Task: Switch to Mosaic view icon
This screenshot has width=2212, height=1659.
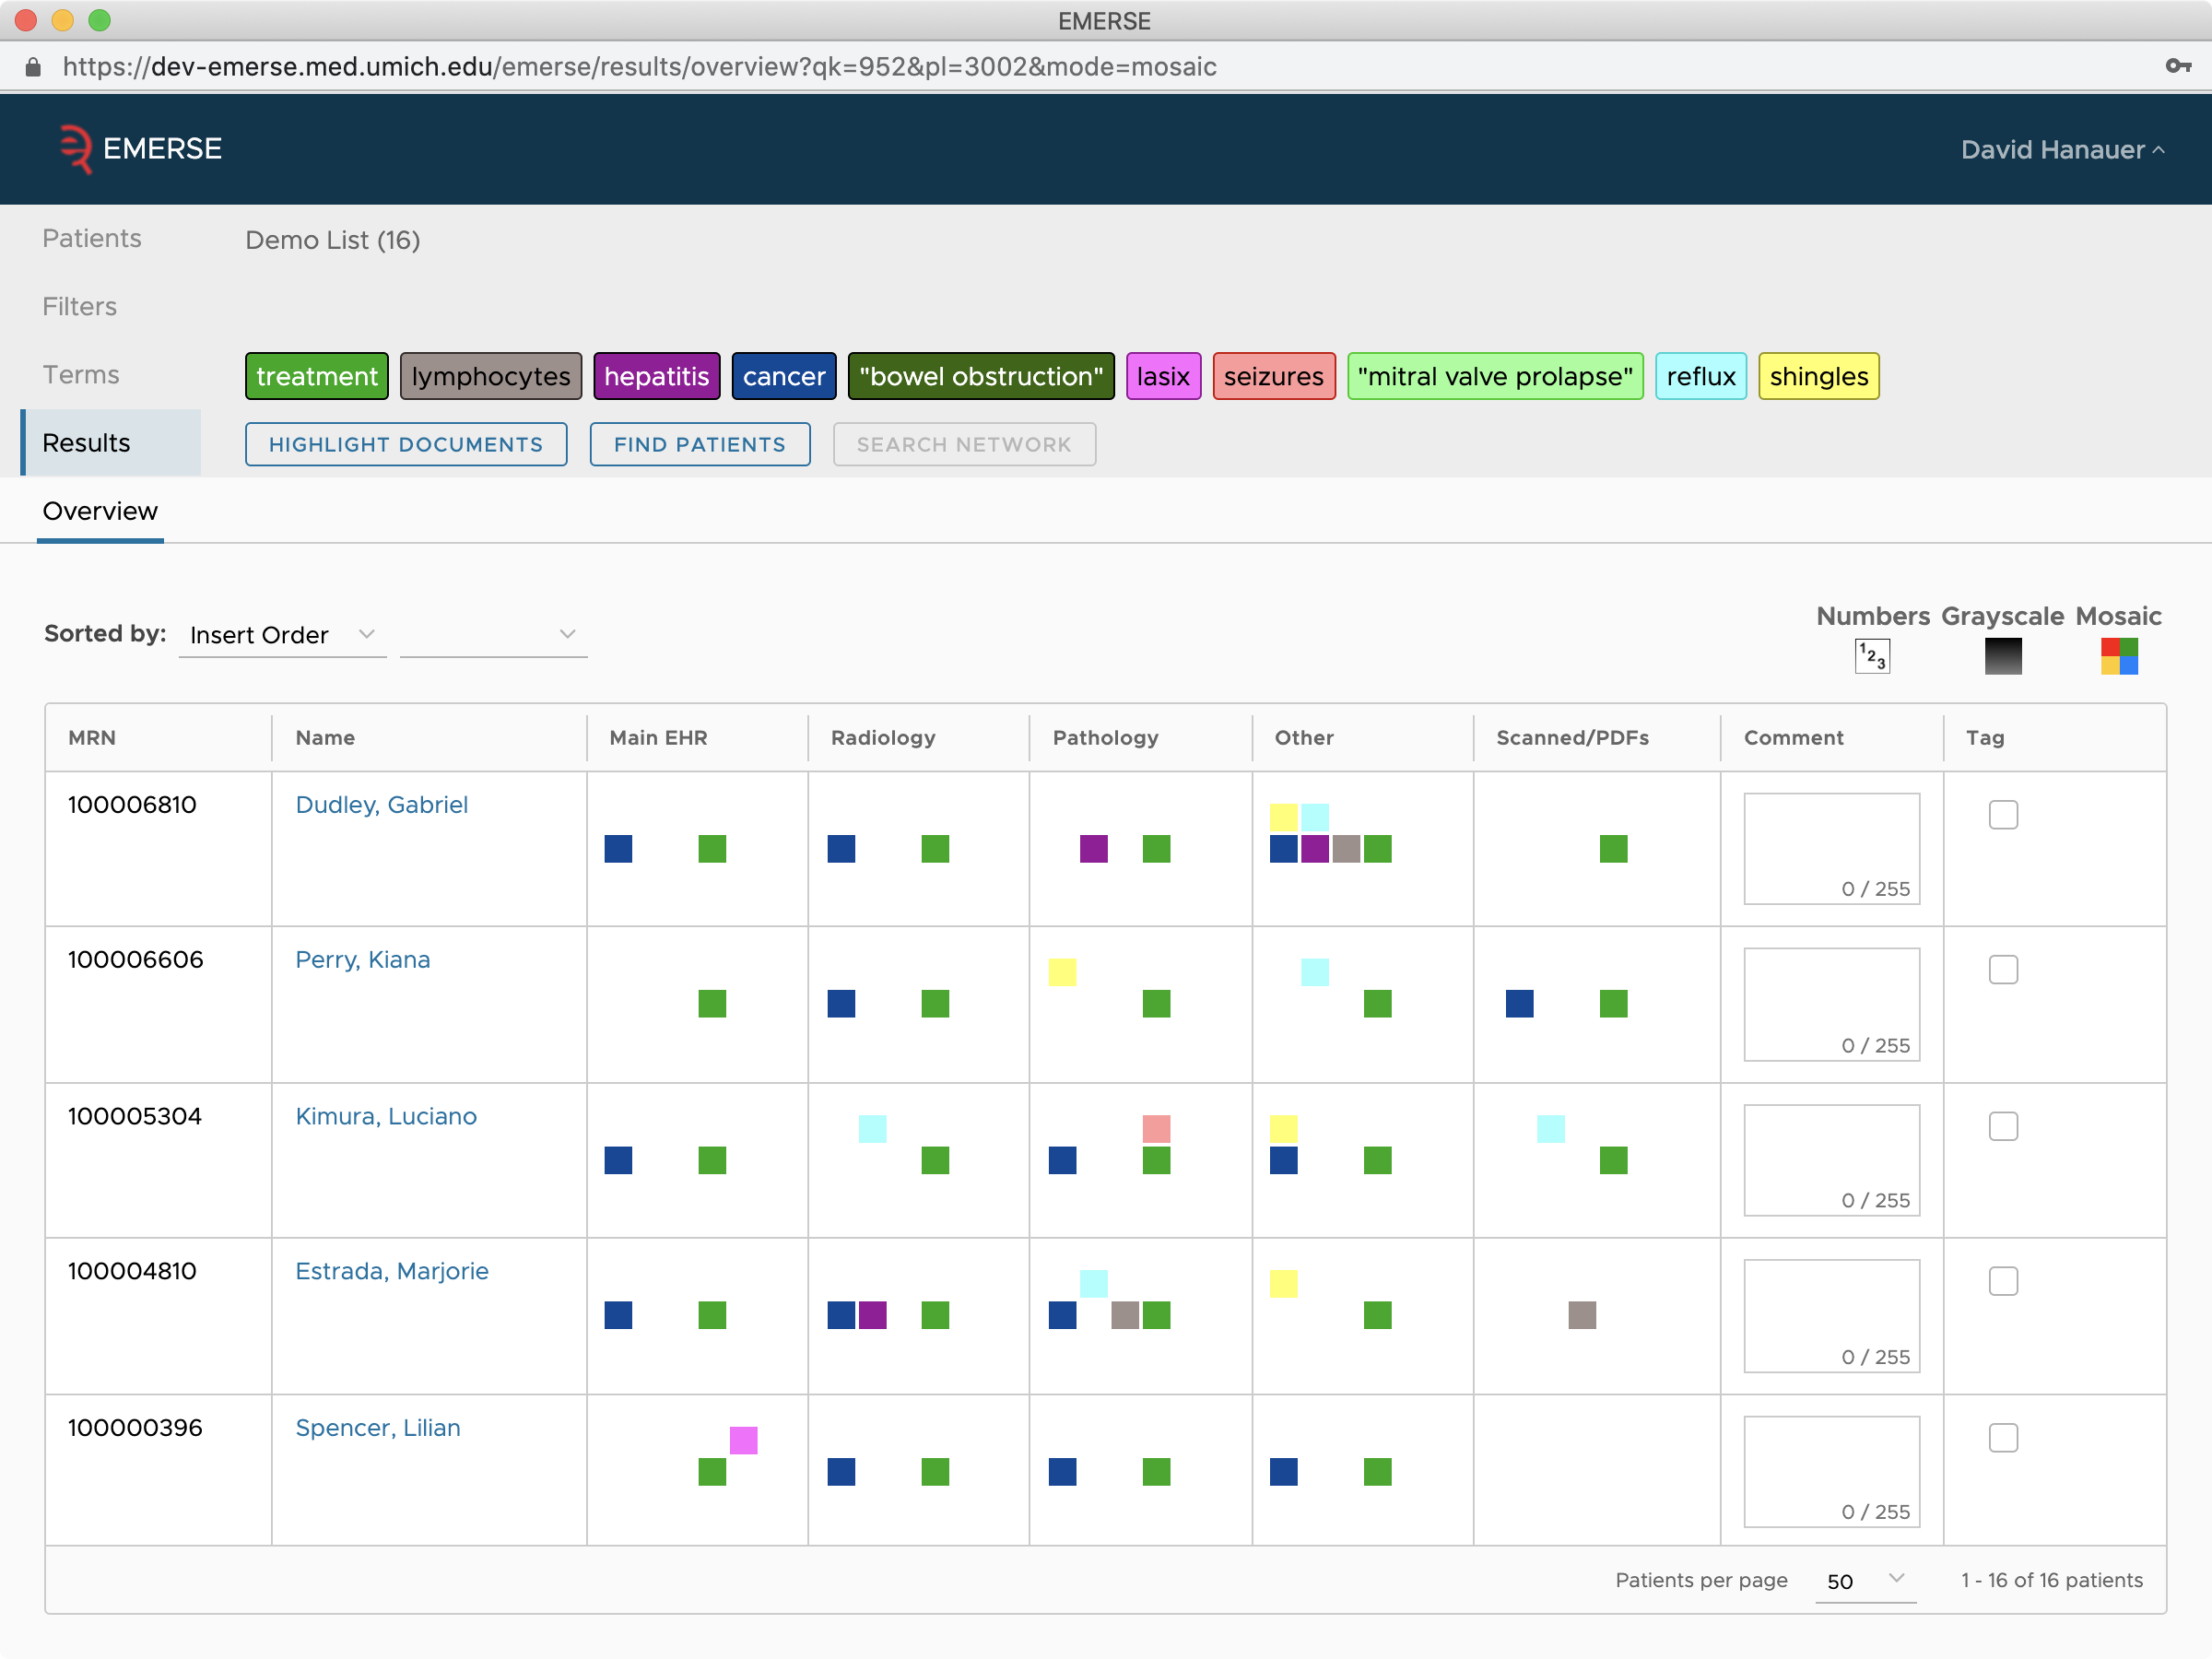Action: pyautogui.click(x=2119, y=657)
